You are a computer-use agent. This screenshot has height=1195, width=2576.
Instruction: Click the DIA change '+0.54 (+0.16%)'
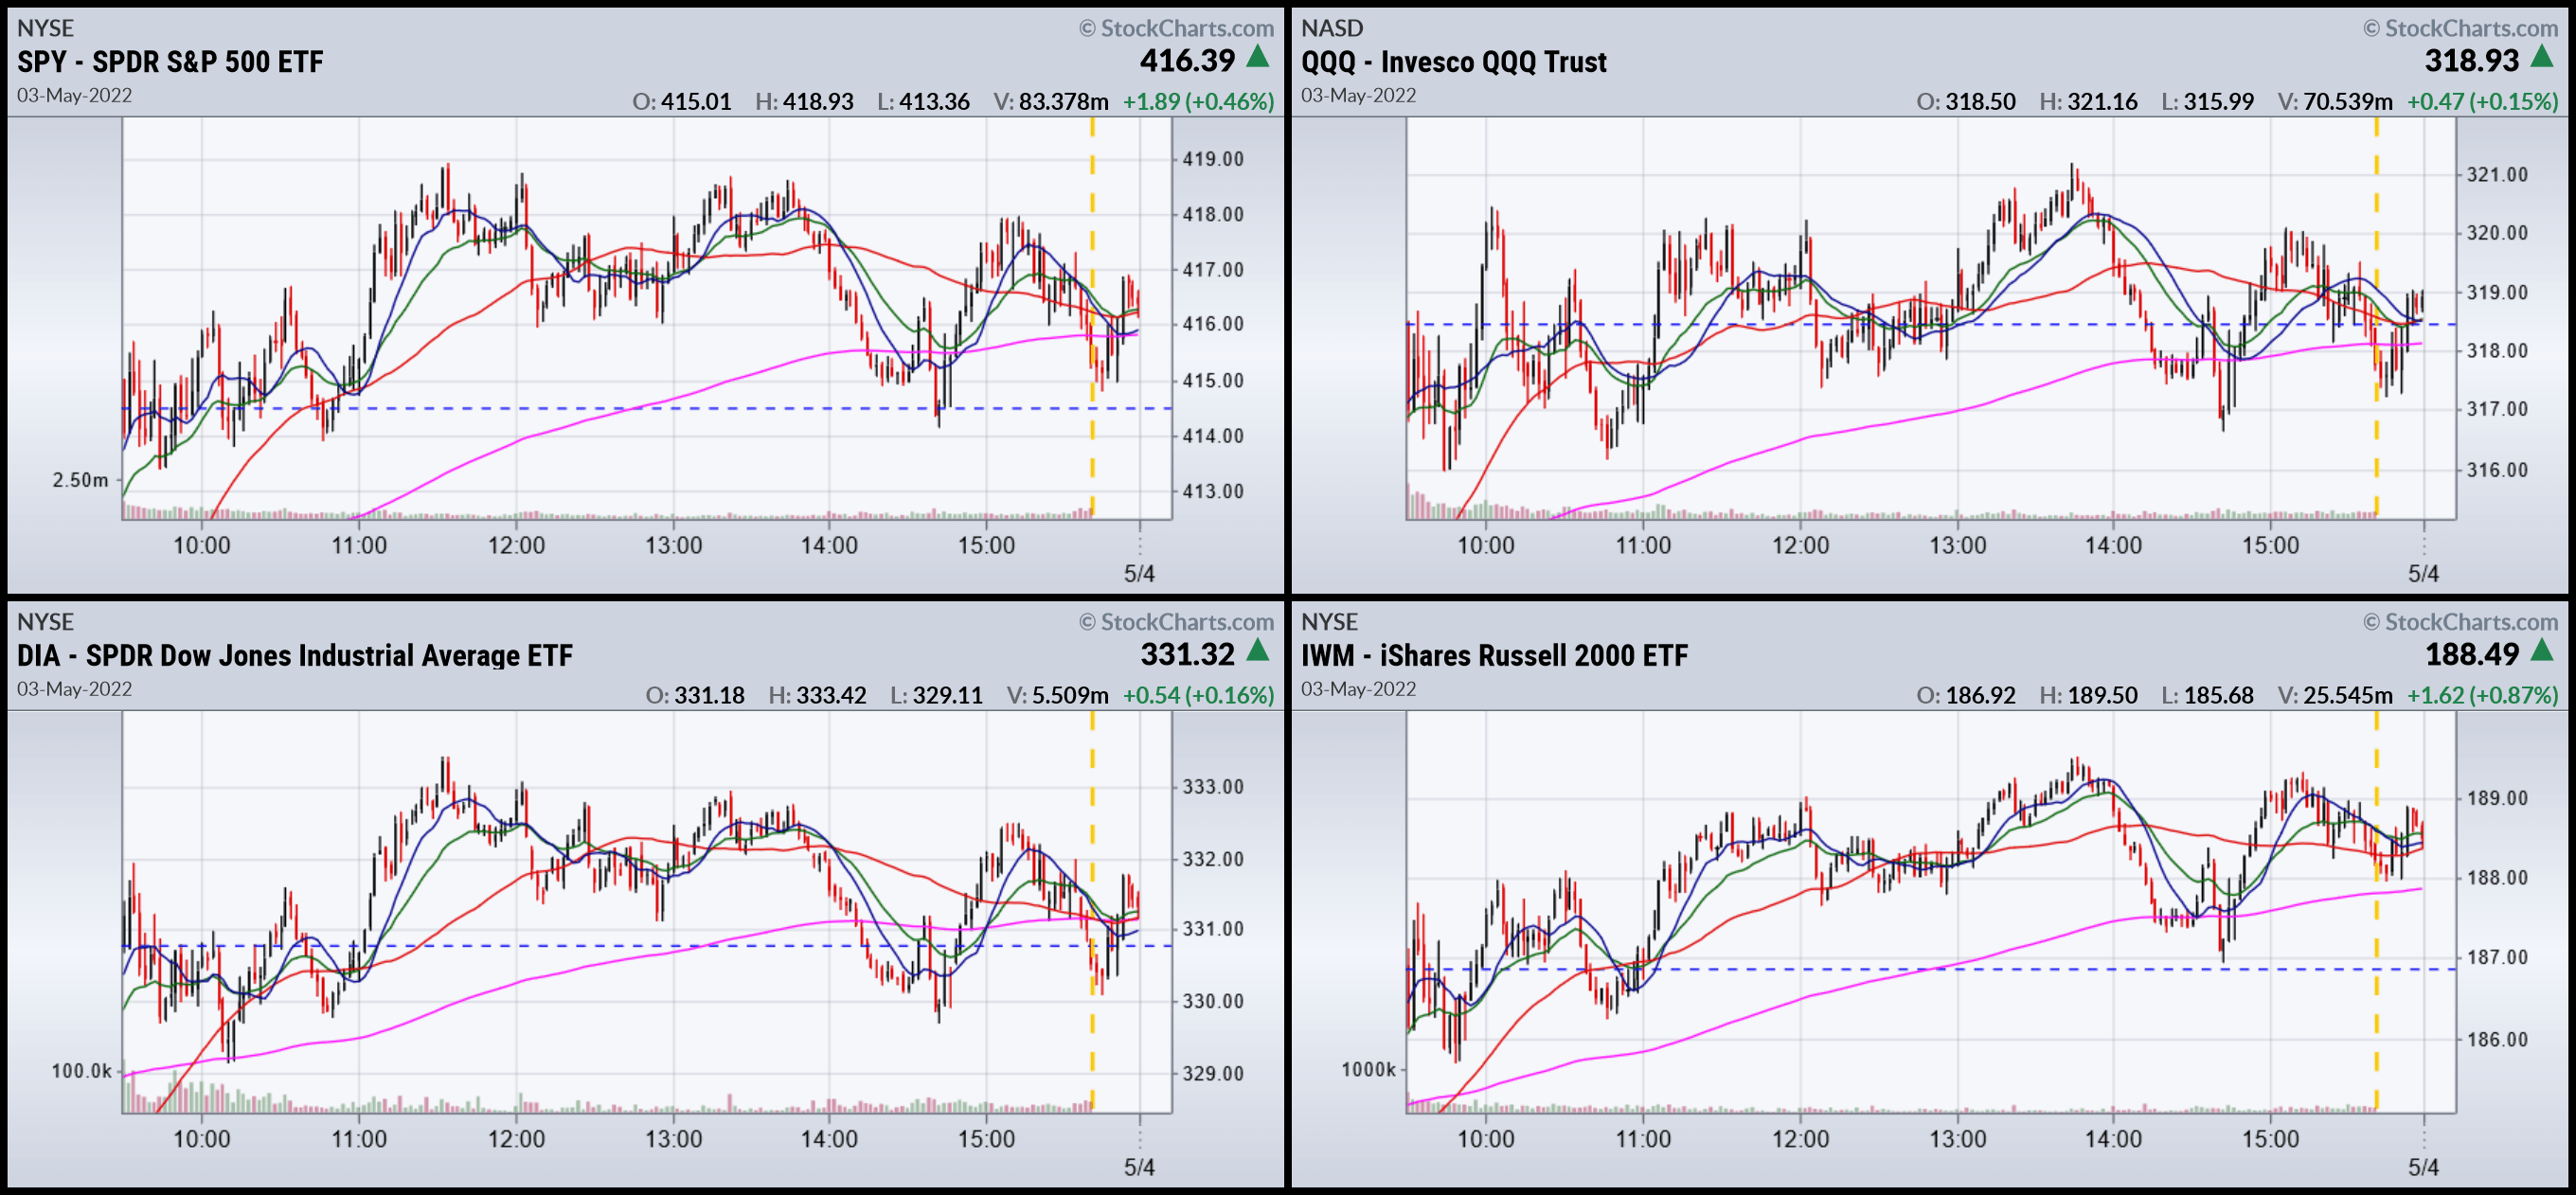point(1198,694)
